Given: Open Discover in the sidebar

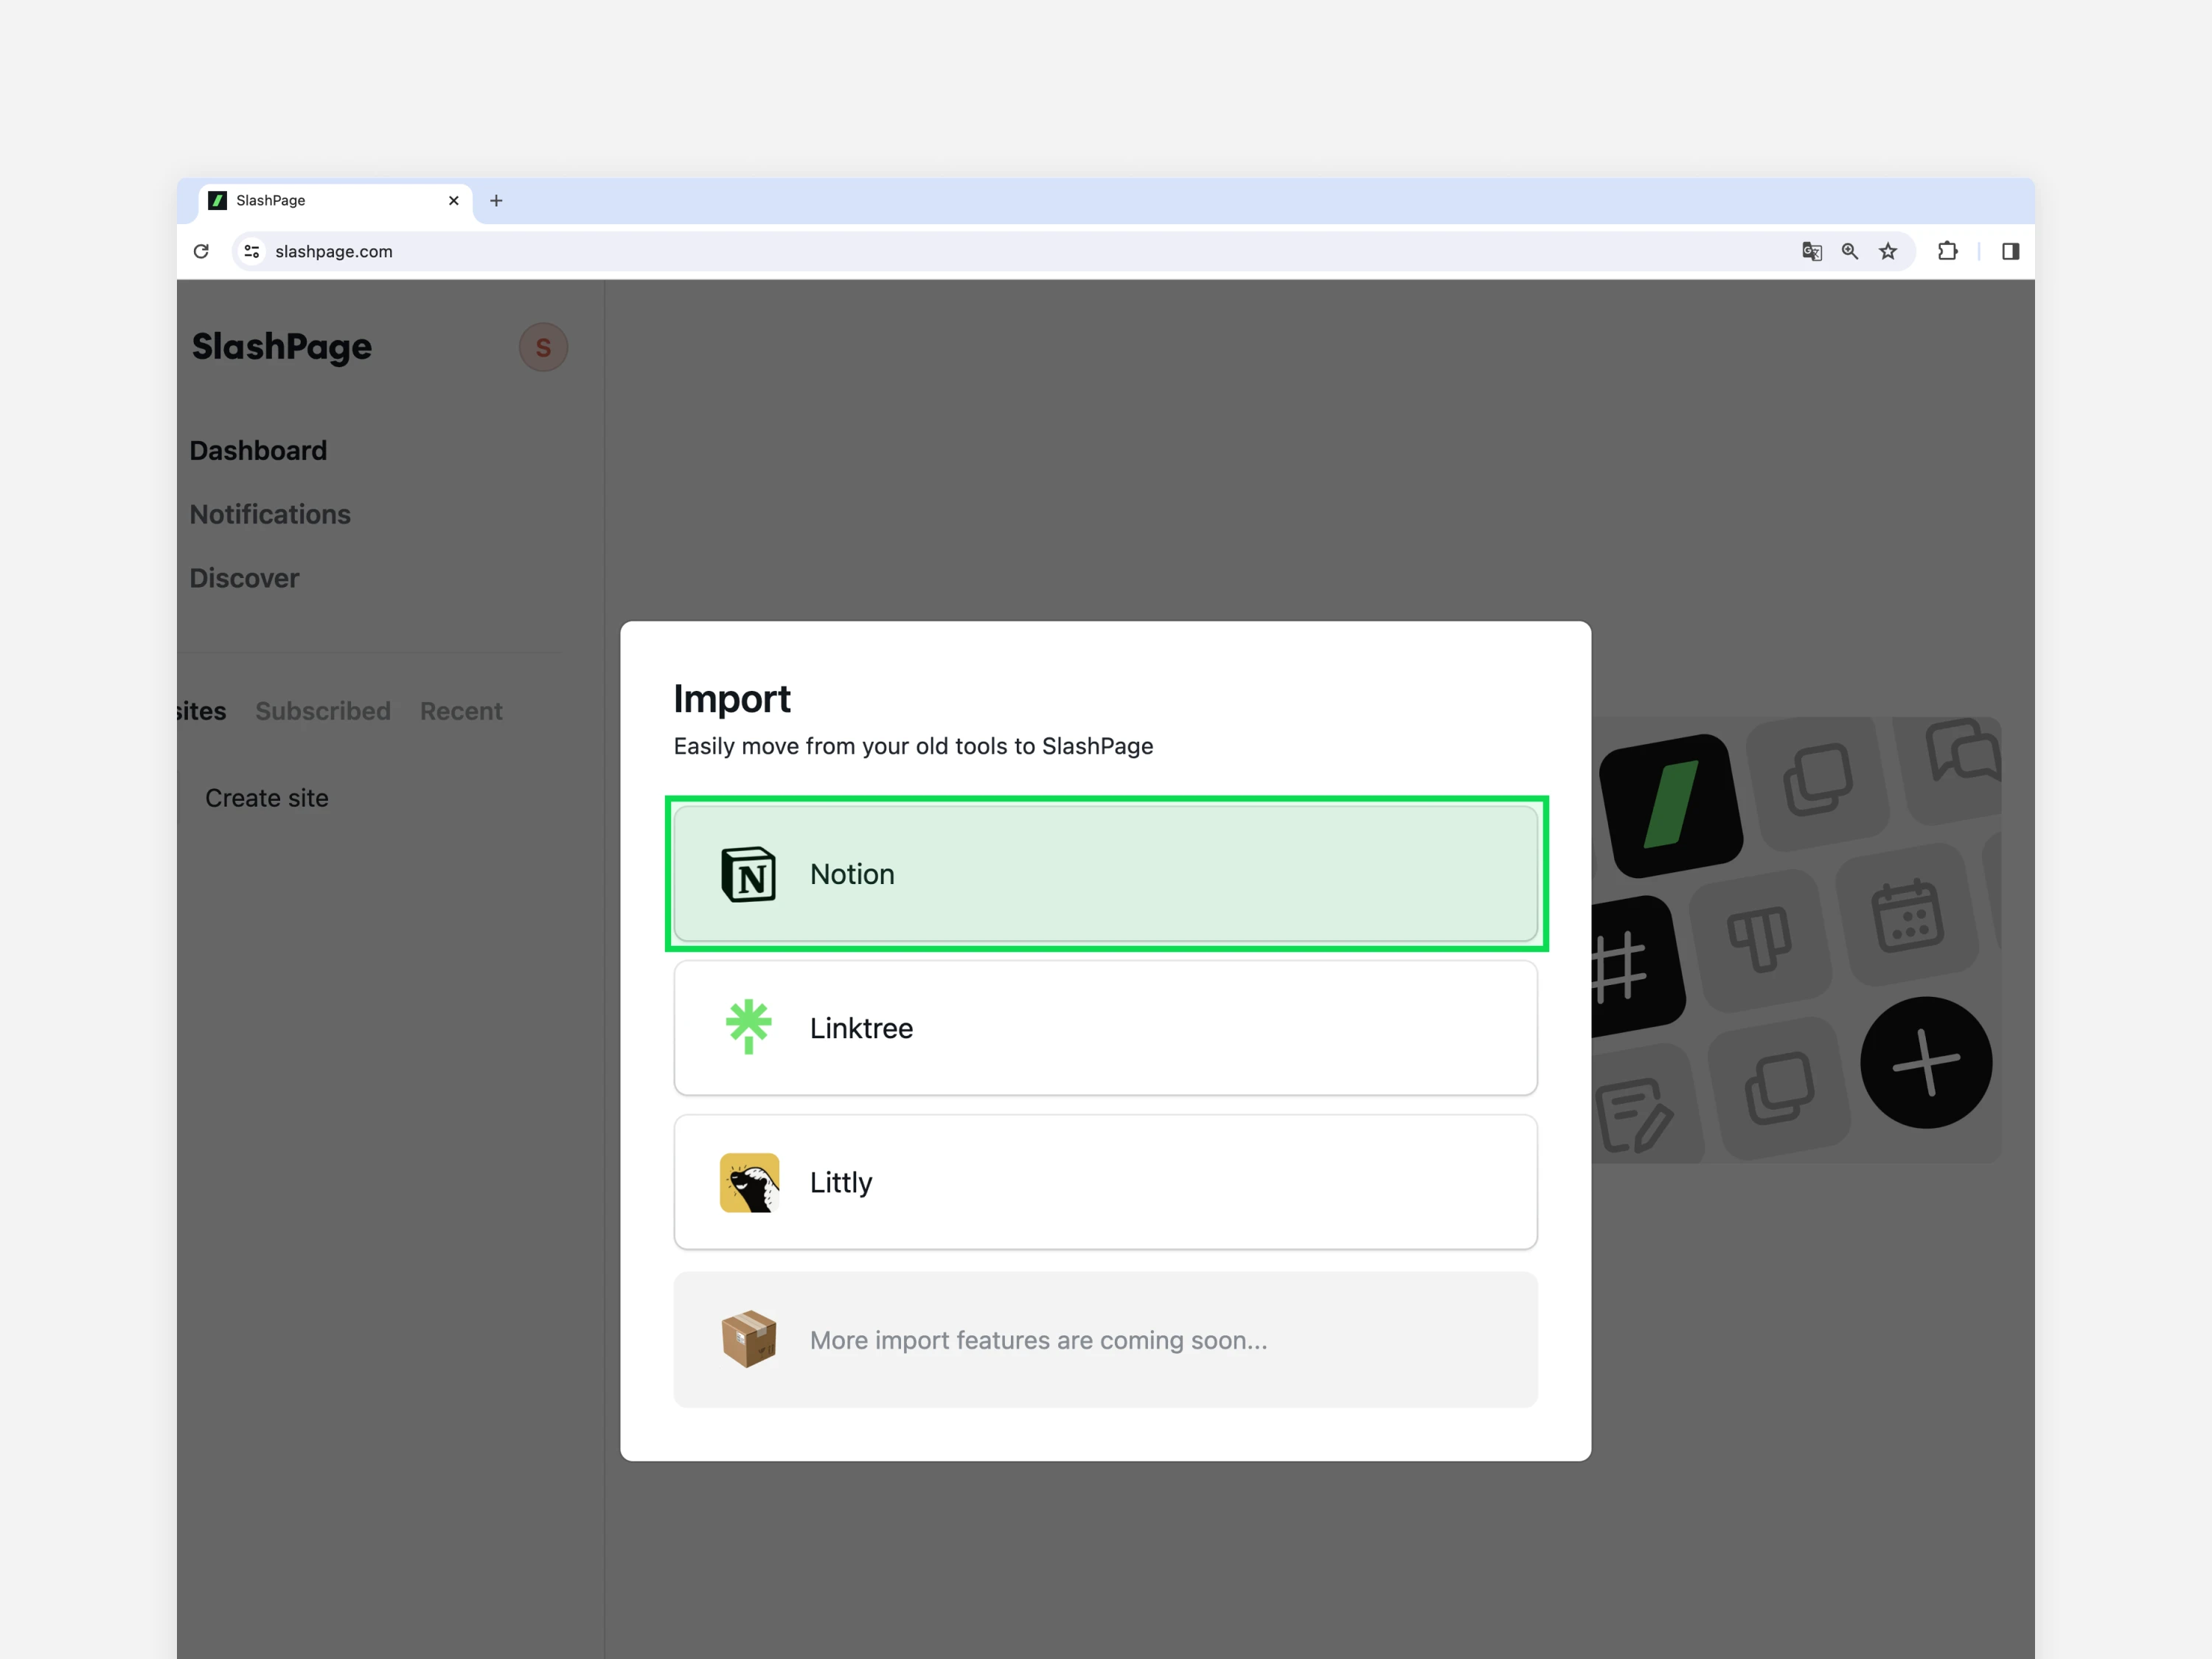Looking at the screenshot, I should 244,578.
